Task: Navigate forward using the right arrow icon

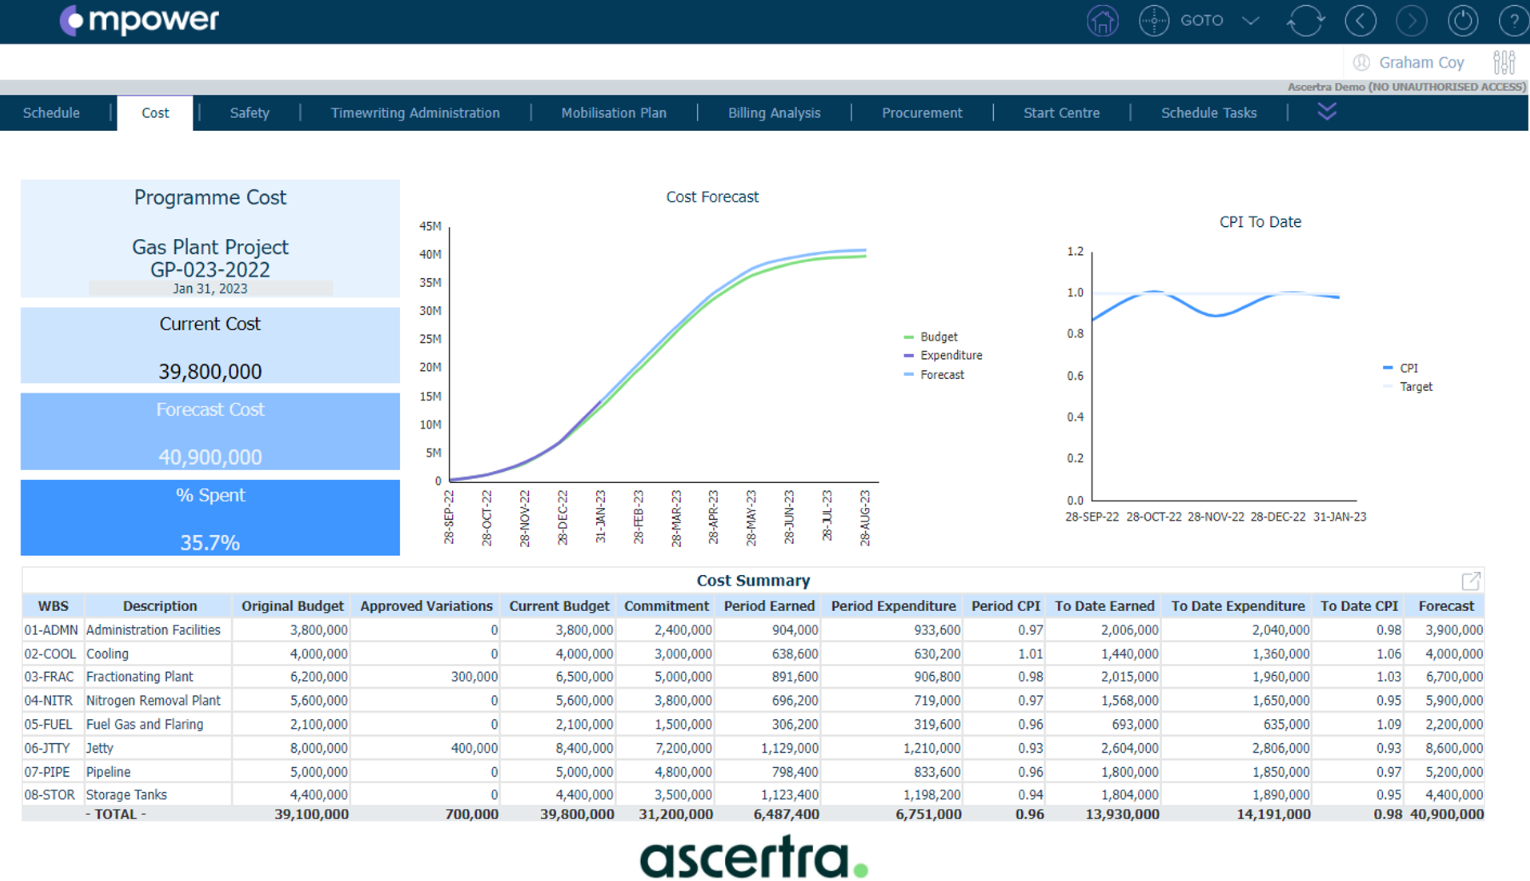Action: point(1411,21)
